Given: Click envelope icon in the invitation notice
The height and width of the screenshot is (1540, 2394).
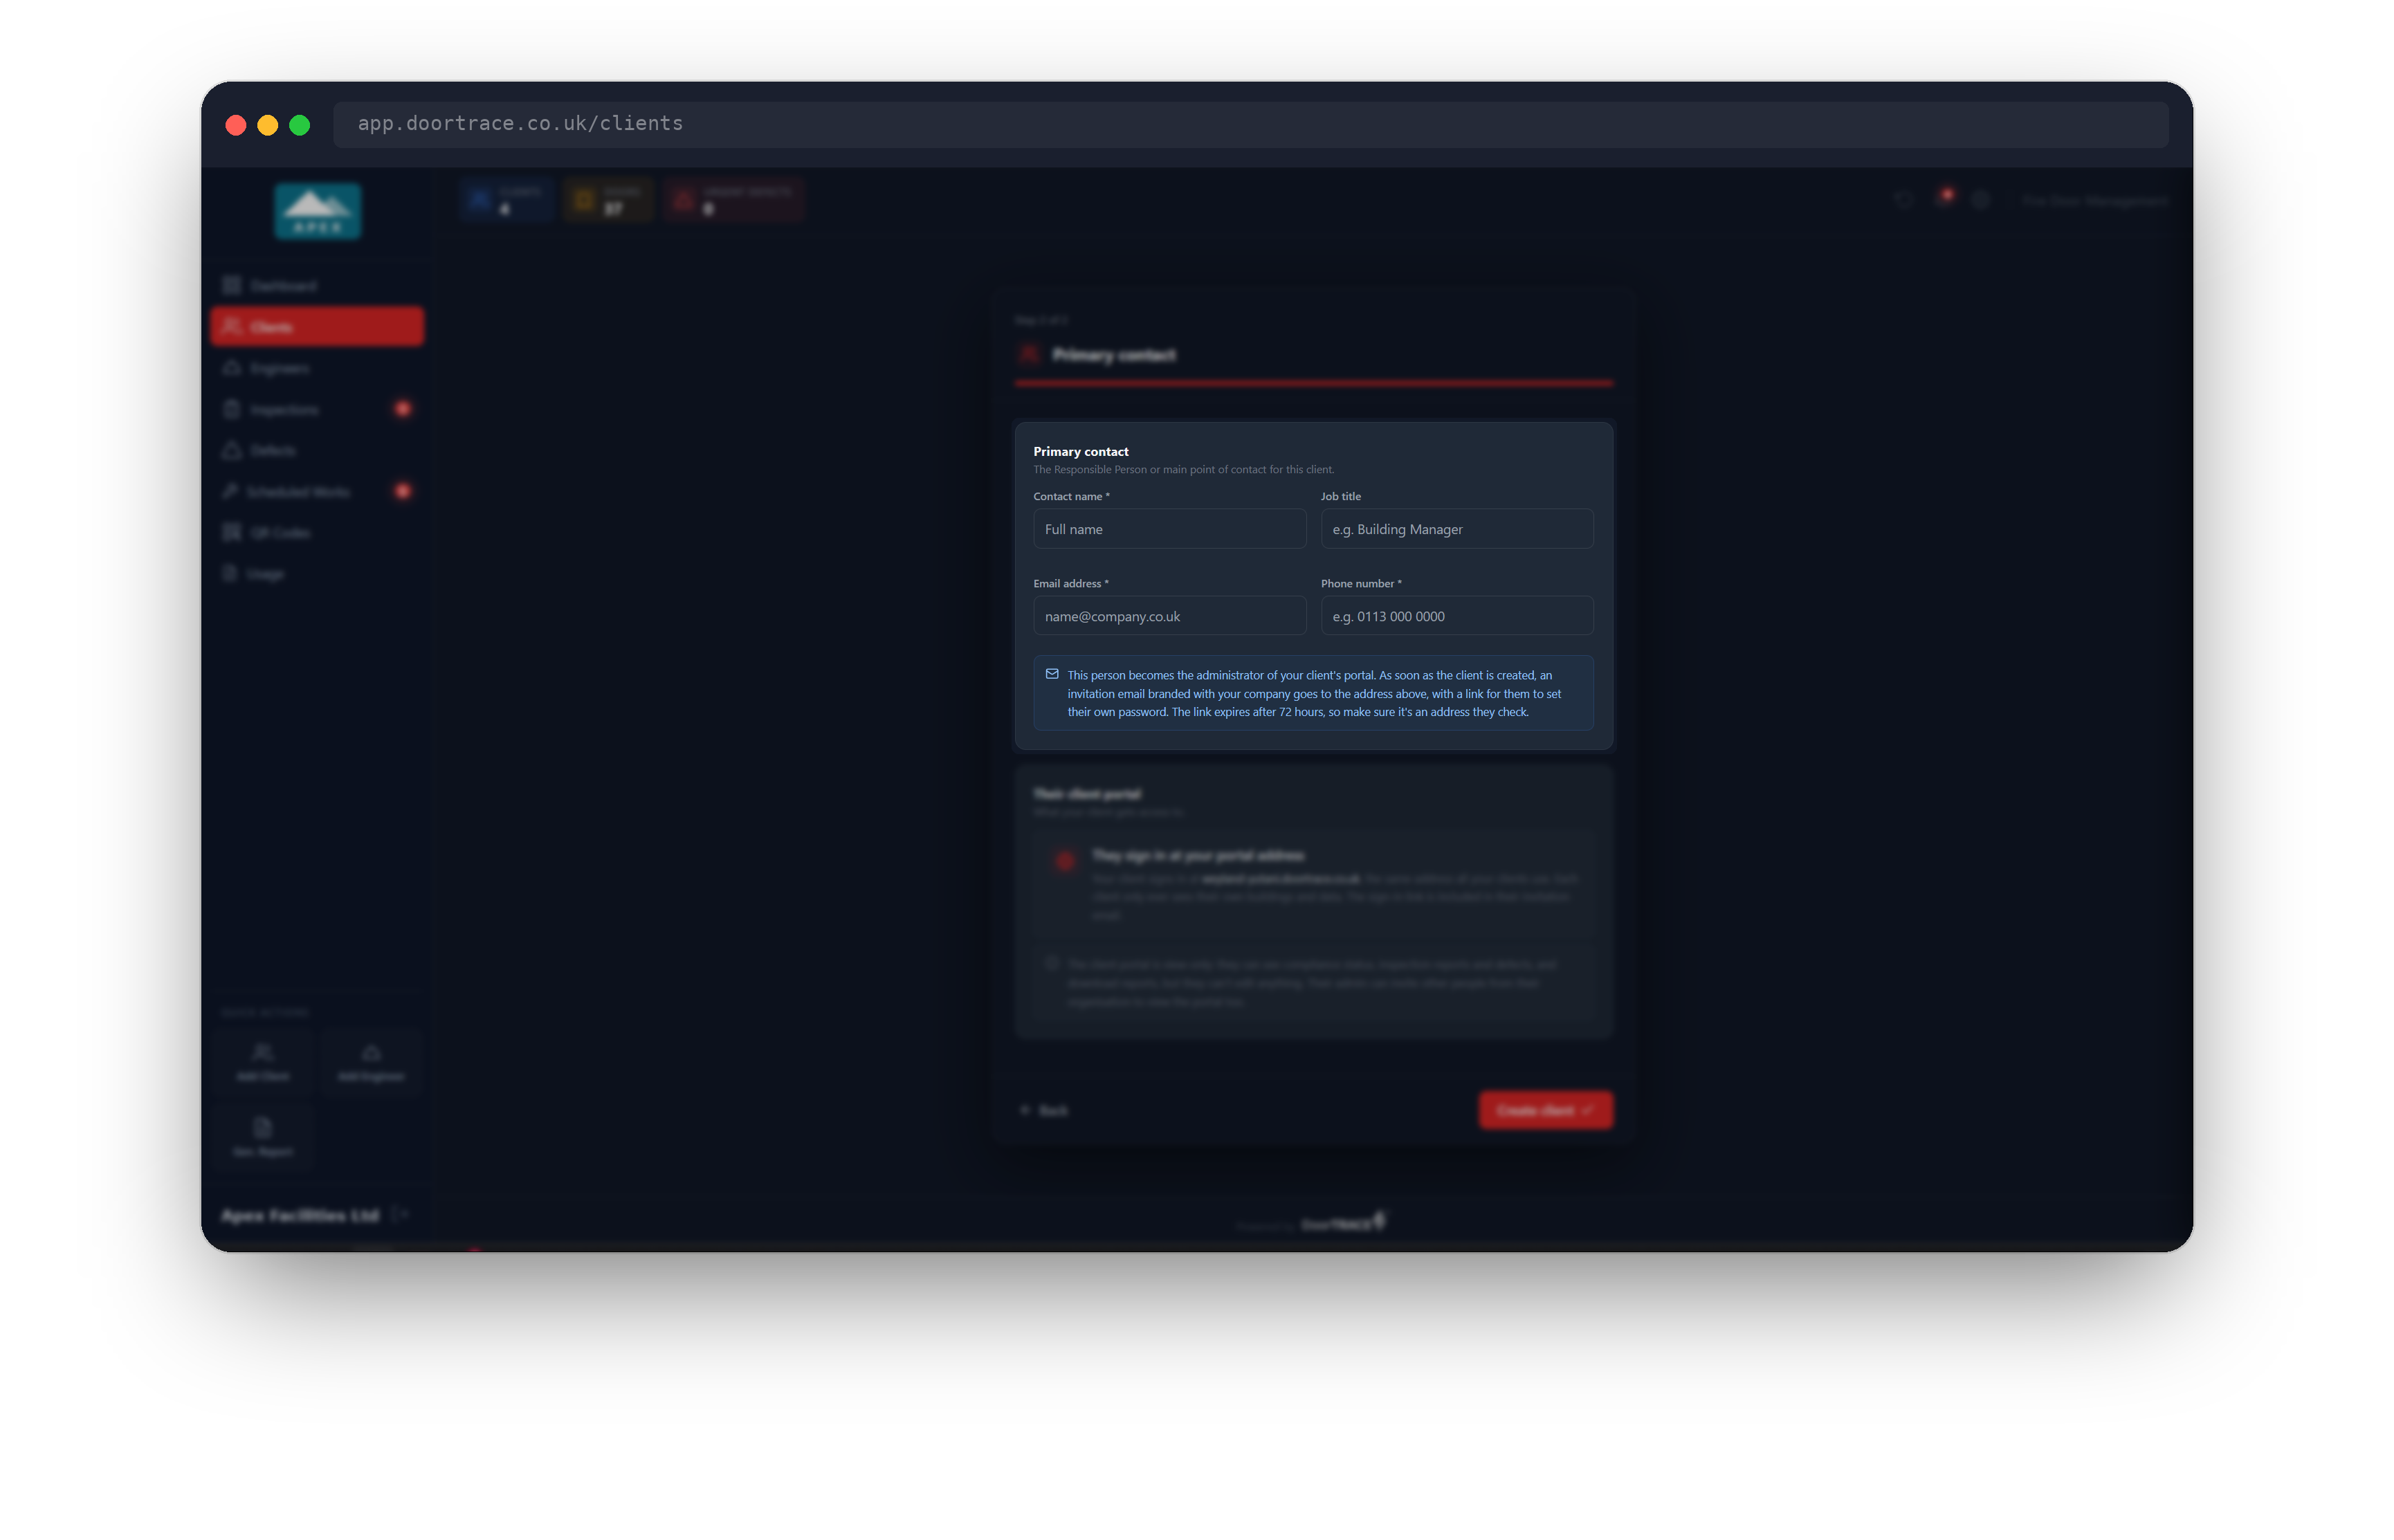Looking at the screenshot, I should click(1052, 675).
